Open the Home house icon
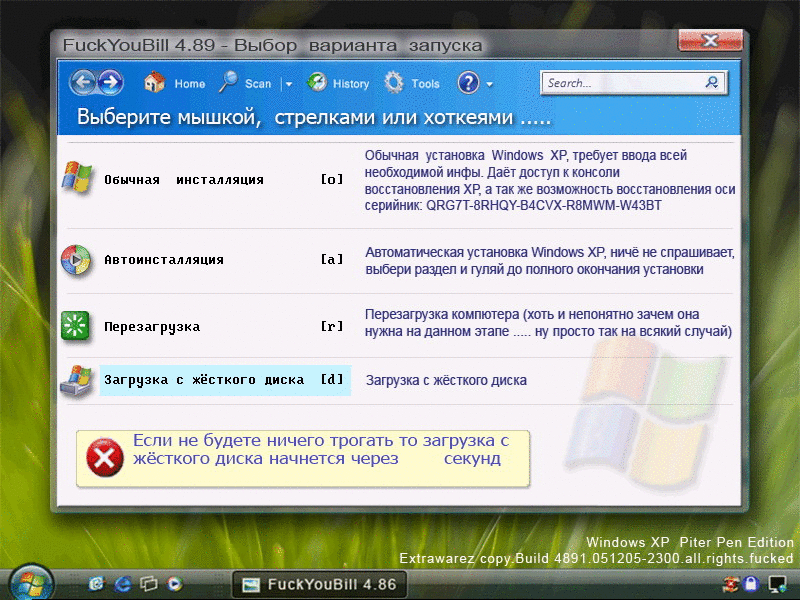Image resolution: width=800 pixels, height=600 pixels. (x=154, y=82)
